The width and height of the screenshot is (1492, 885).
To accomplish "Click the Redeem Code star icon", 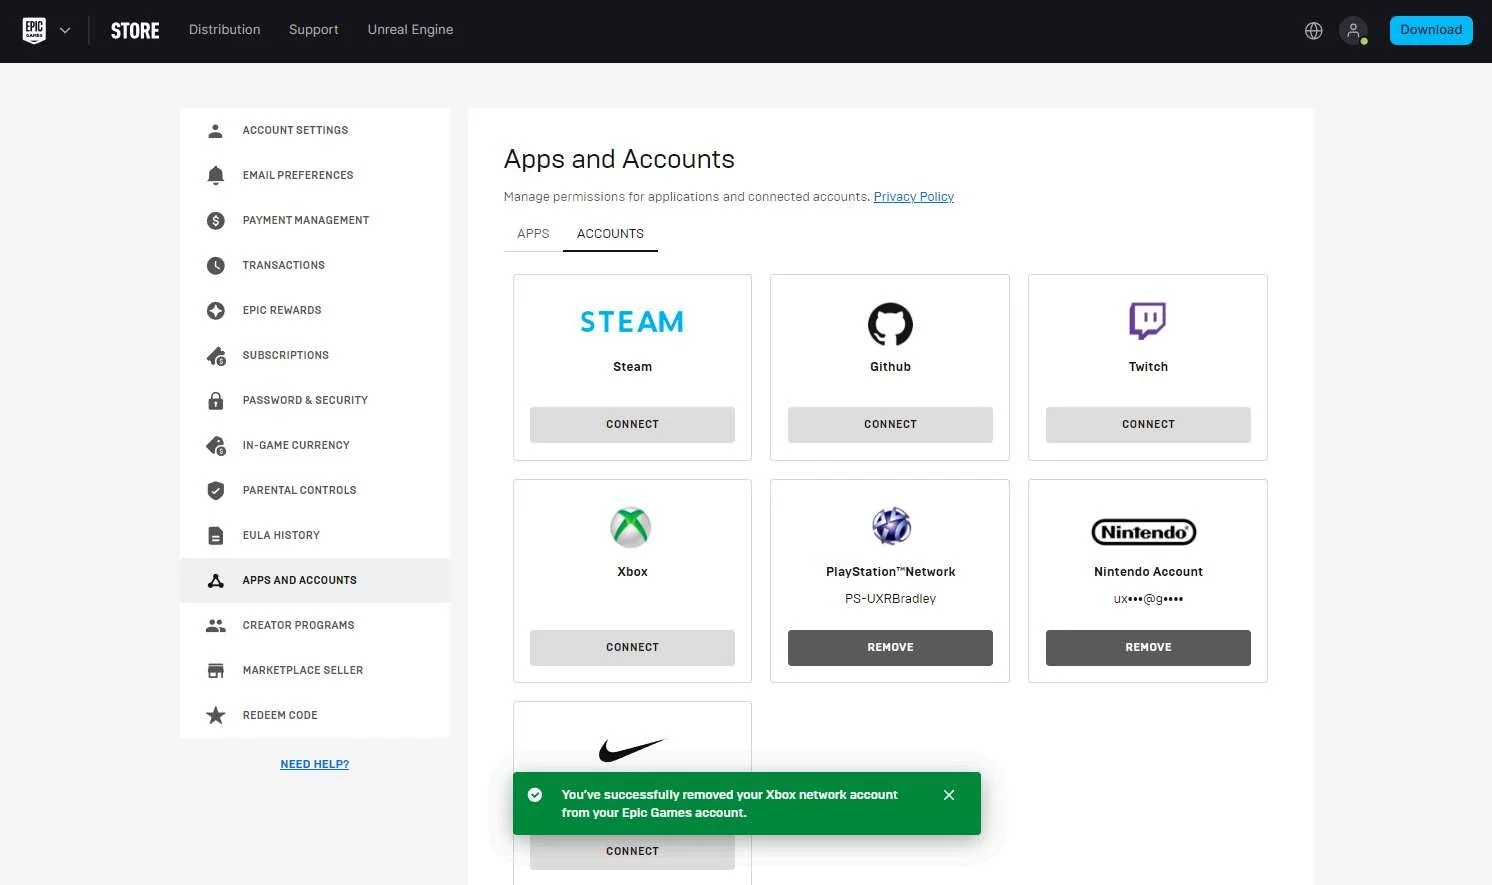I will point(215,716).
